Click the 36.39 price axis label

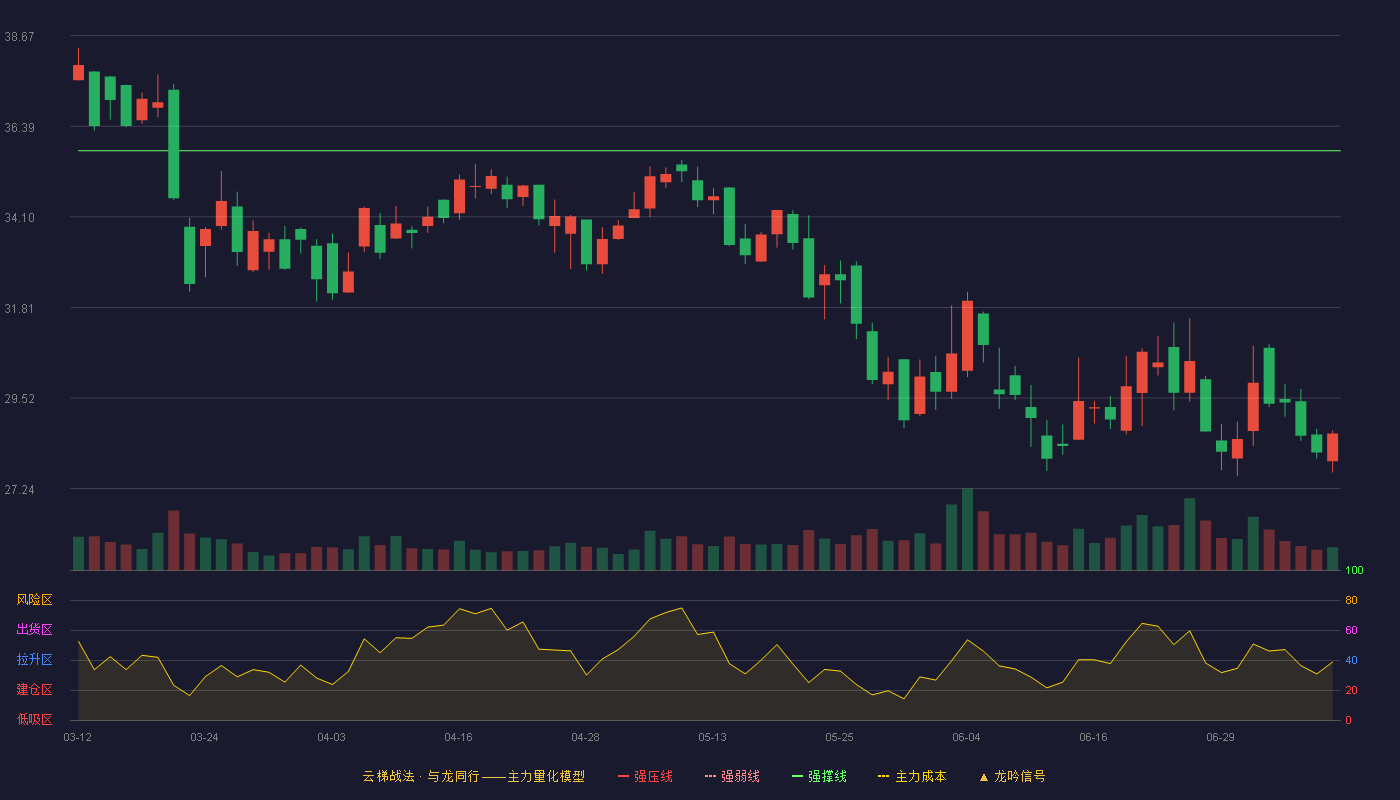(19, 127)
